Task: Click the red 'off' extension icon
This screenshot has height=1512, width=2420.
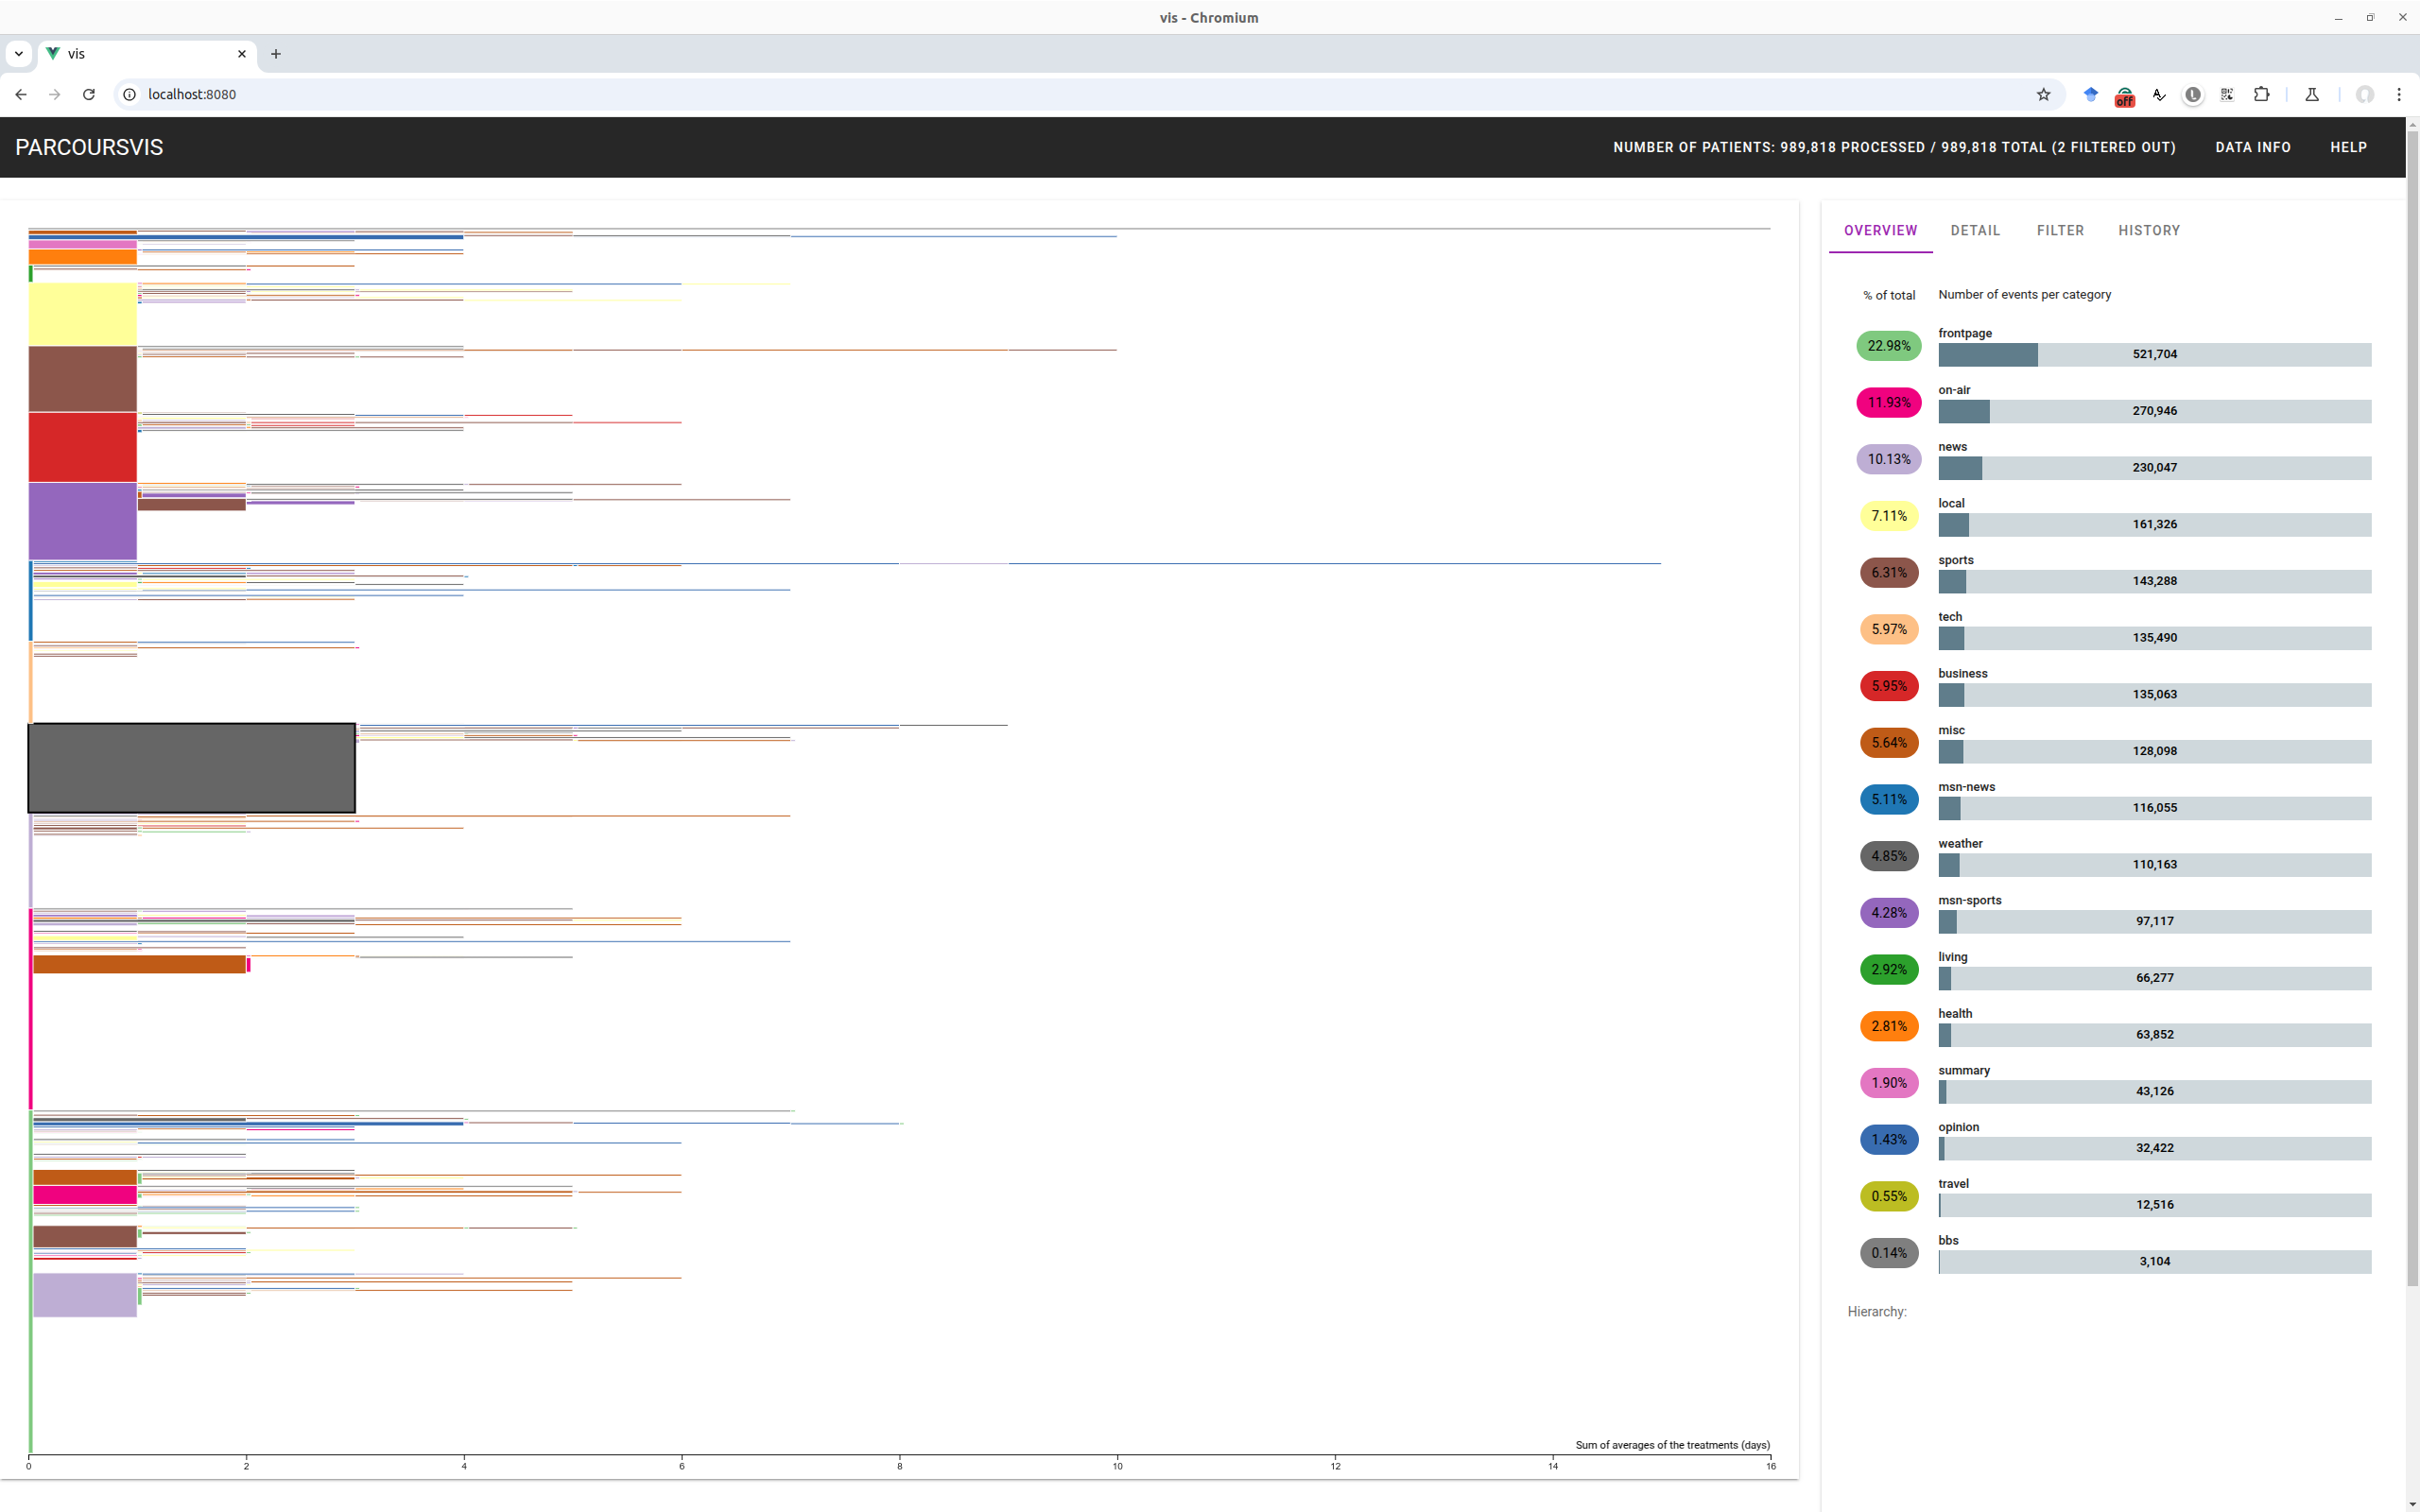Action: pos(2124,96)
